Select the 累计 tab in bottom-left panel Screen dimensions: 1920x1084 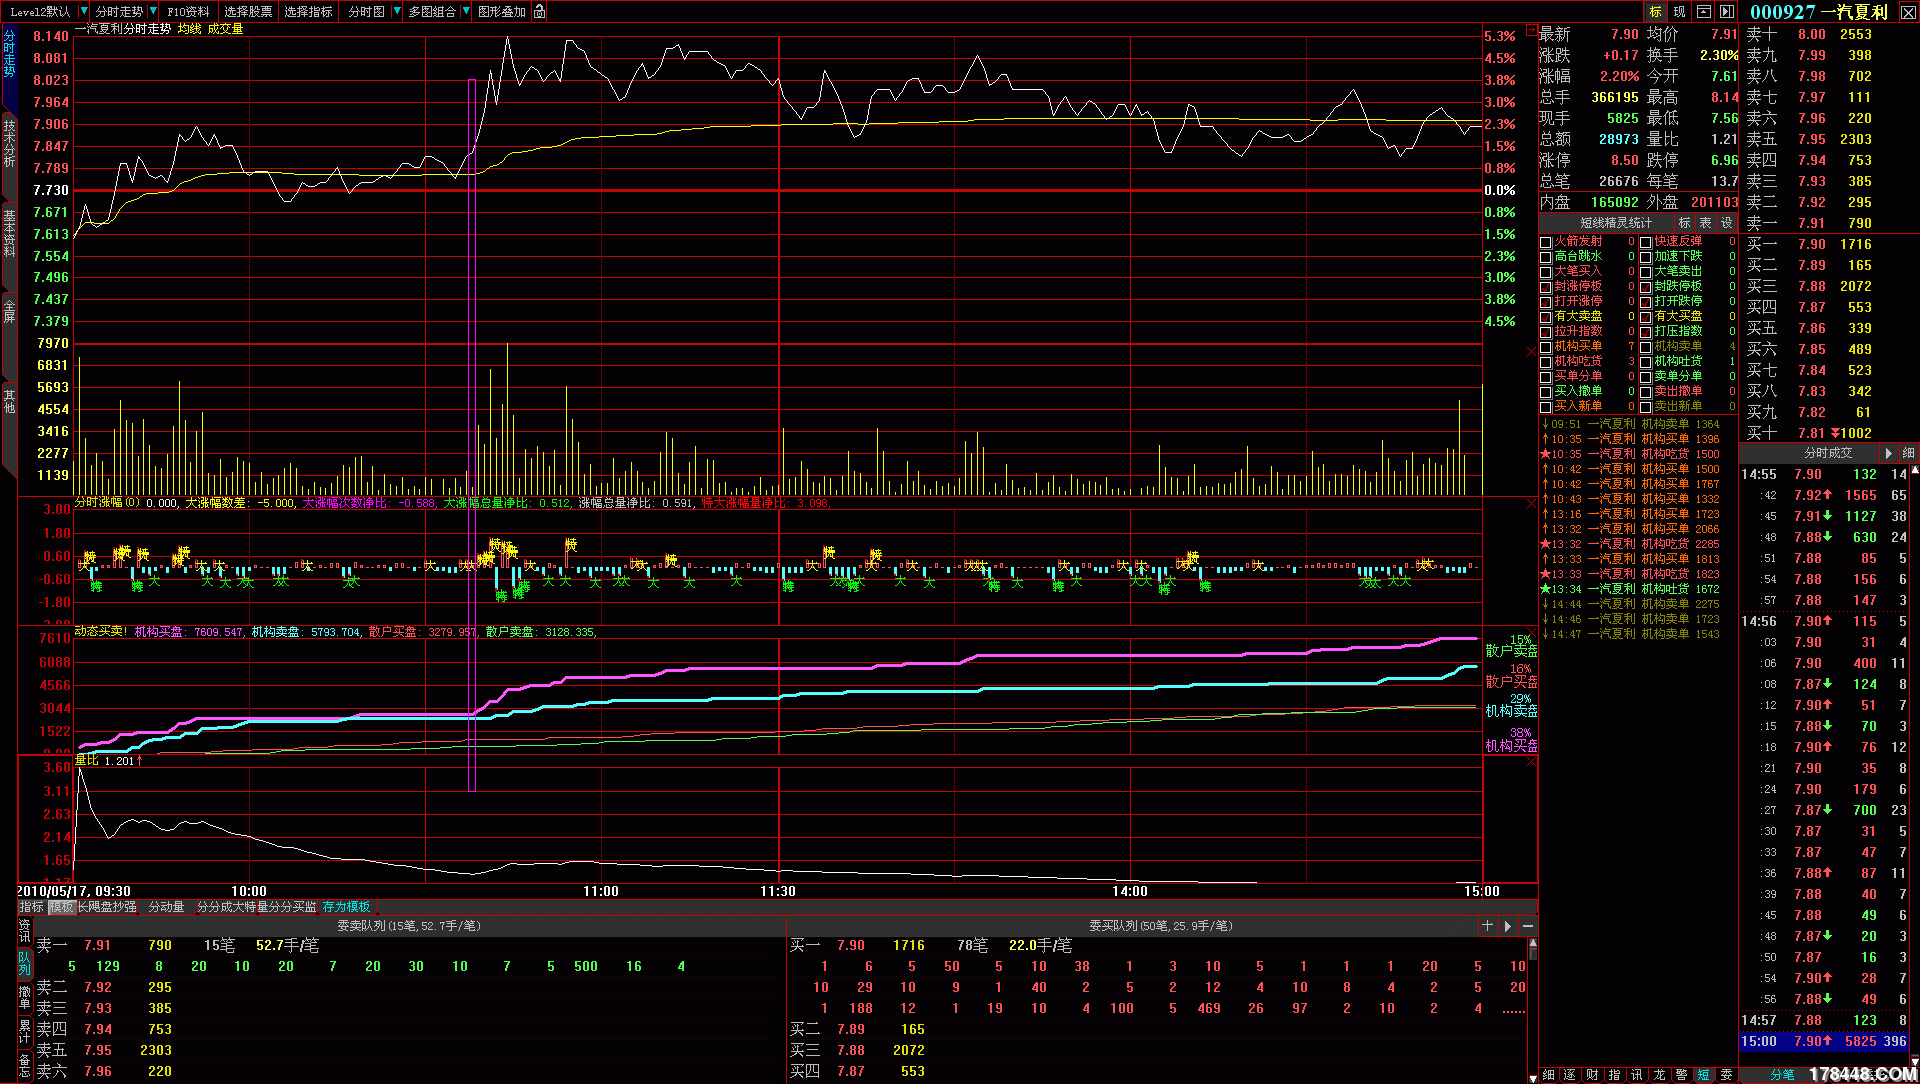(x=25, y=1030)
